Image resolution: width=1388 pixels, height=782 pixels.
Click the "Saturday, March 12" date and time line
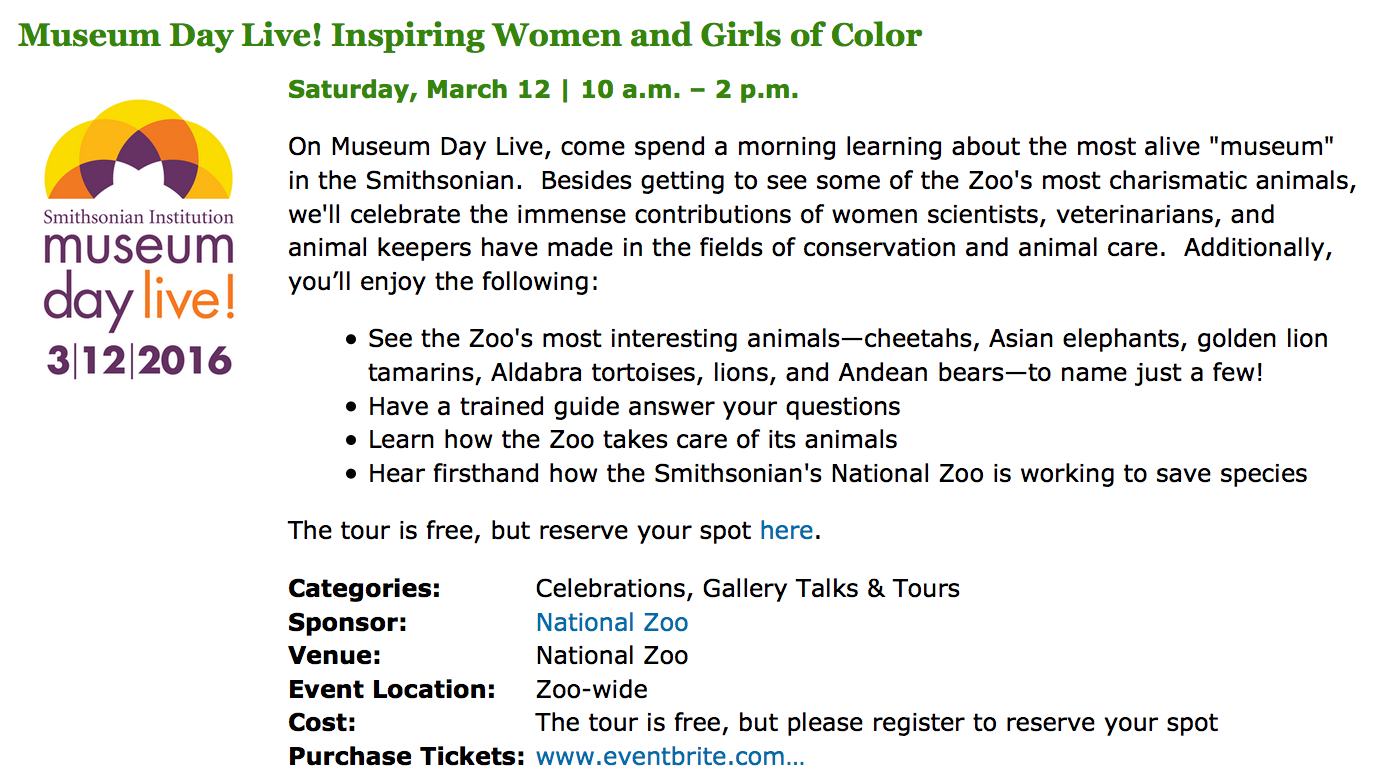point(543,90)
